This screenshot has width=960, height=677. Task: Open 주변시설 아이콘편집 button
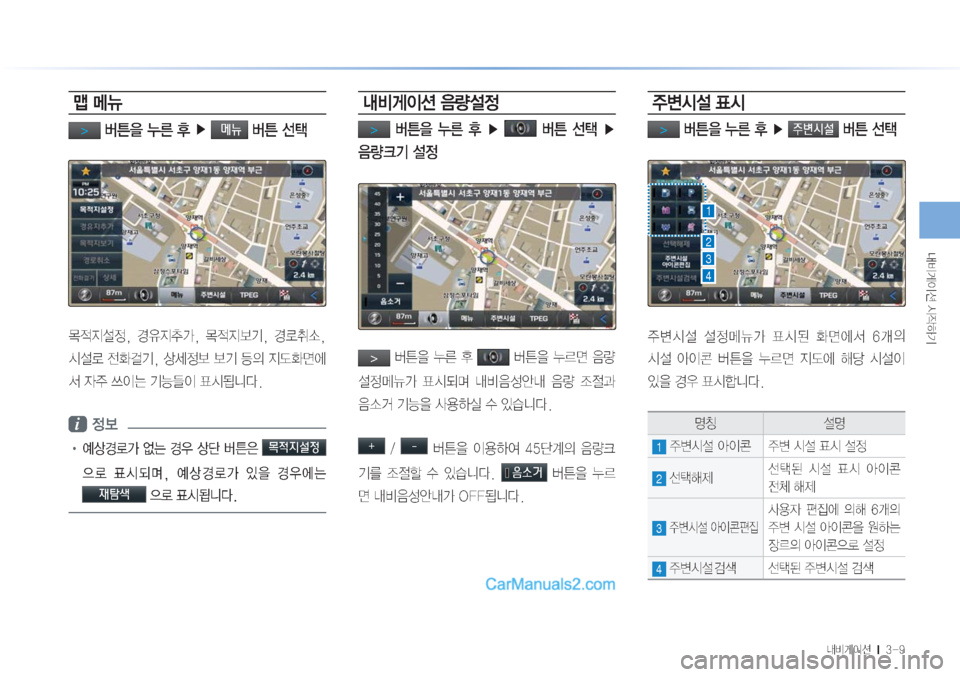pos(677,261)
